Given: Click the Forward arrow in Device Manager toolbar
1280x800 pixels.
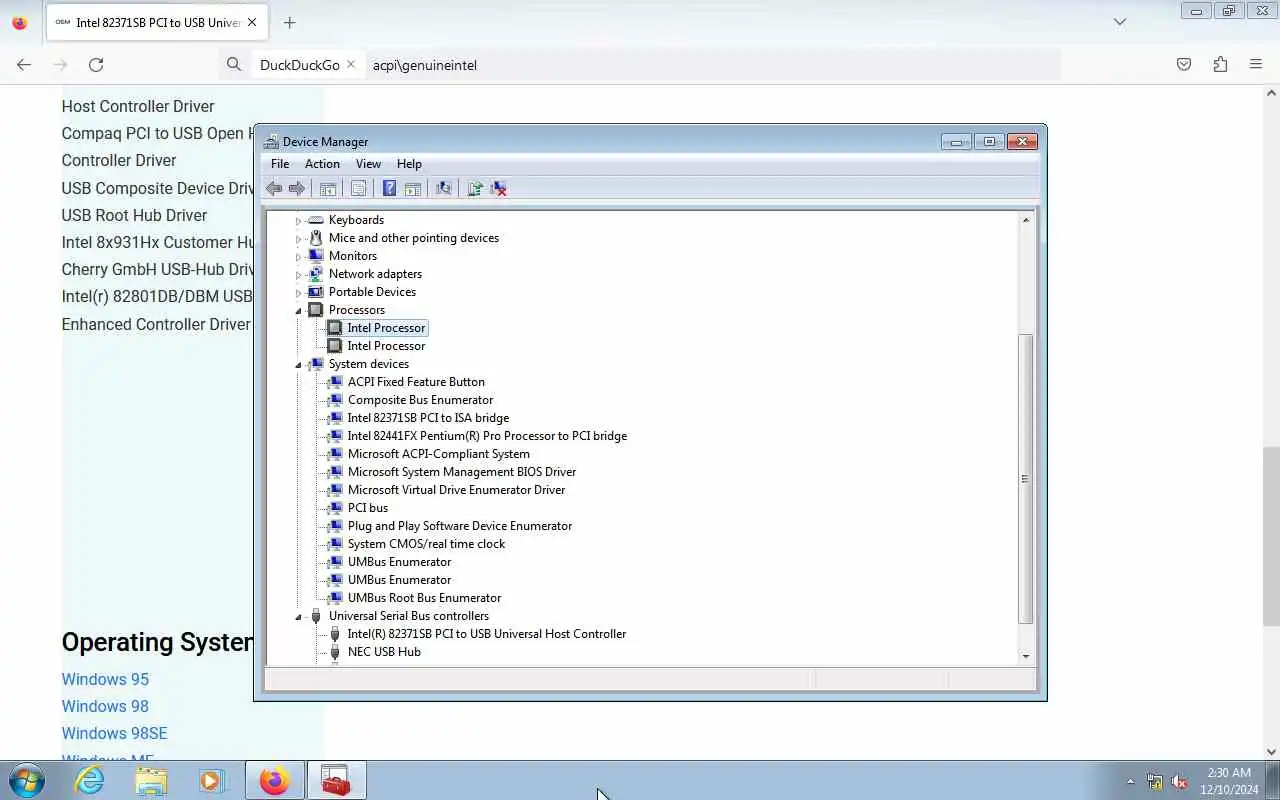Looking at the screenshot, I should (x=297, y=188).
